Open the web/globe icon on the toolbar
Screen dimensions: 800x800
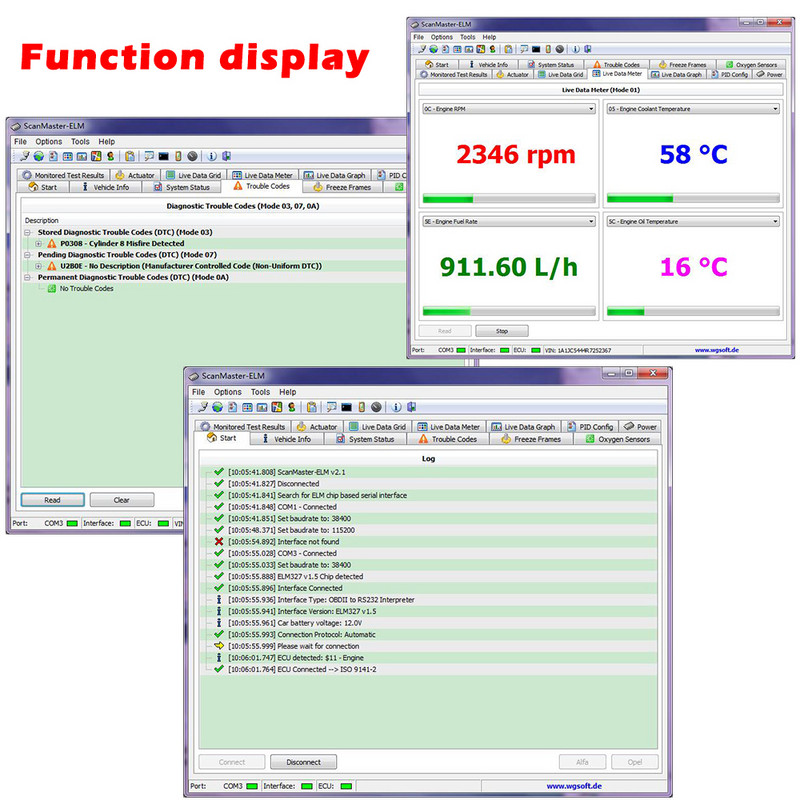(217, 407)
